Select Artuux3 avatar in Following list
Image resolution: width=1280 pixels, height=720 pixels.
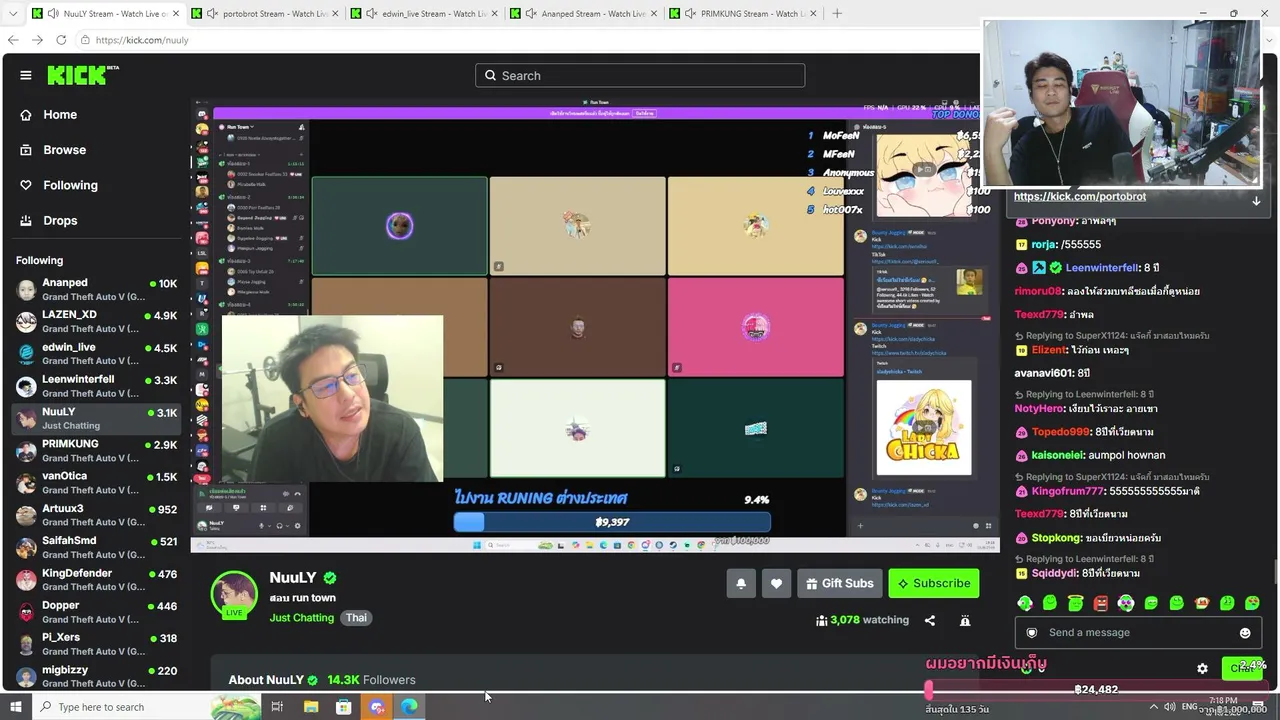click(26, 515)
